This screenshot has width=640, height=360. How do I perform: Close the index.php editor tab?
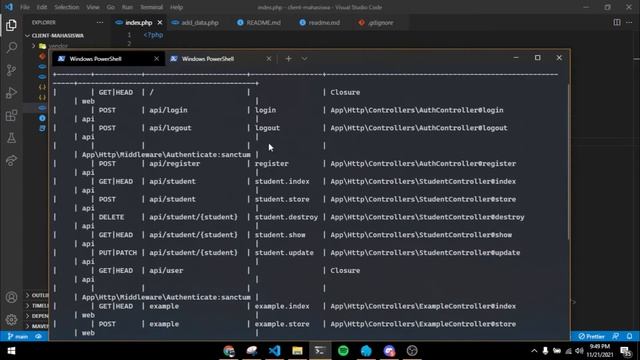tap(160, 22)
